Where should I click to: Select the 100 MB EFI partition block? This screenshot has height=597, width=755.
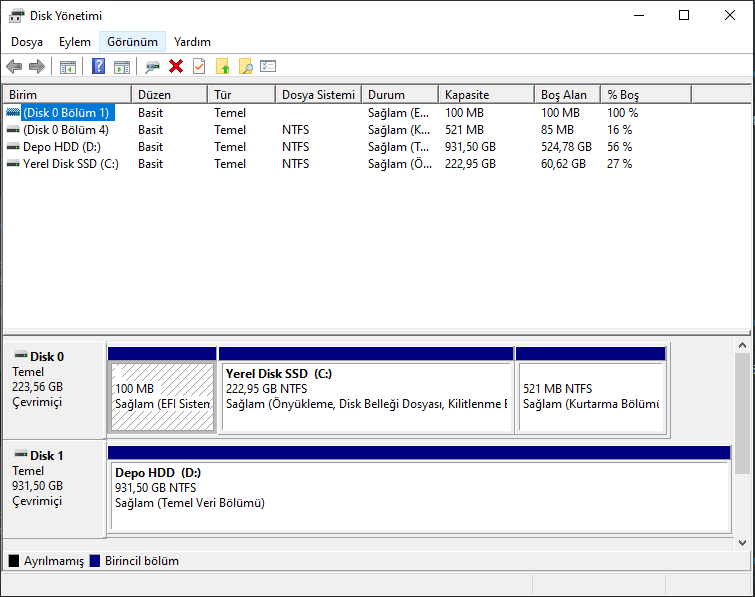point(162,390)
